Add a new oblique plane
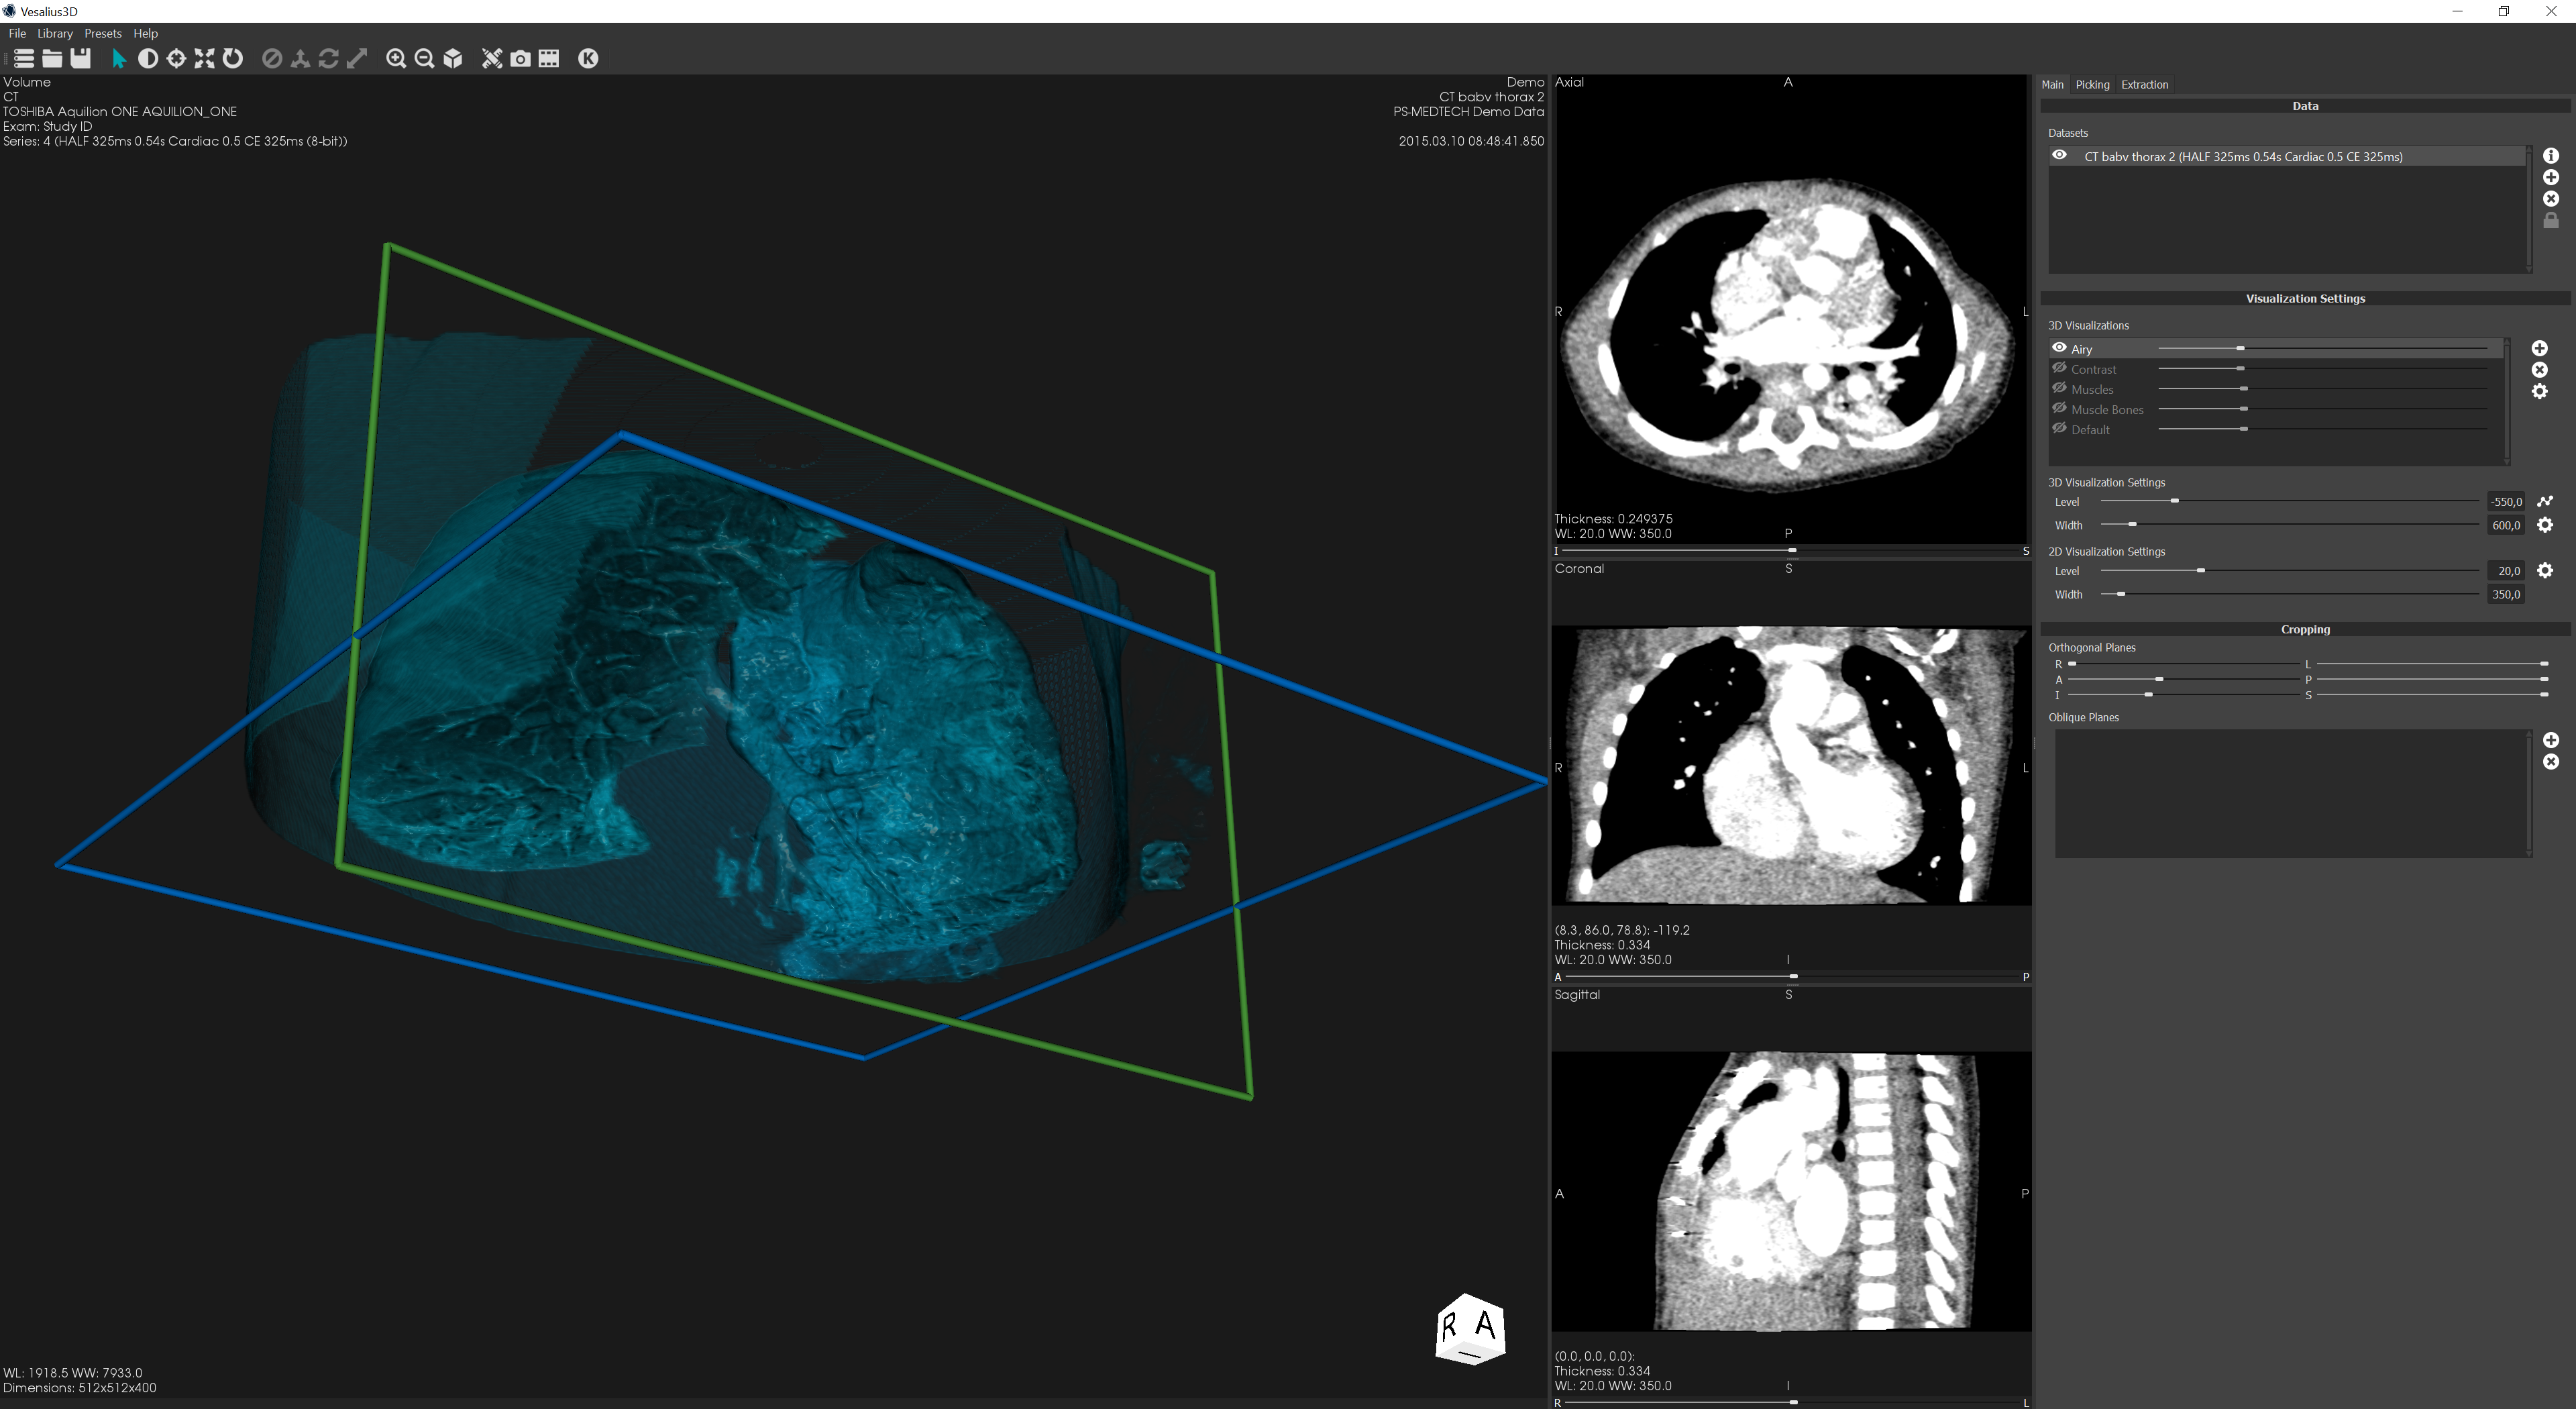 tap(2551, 740)
